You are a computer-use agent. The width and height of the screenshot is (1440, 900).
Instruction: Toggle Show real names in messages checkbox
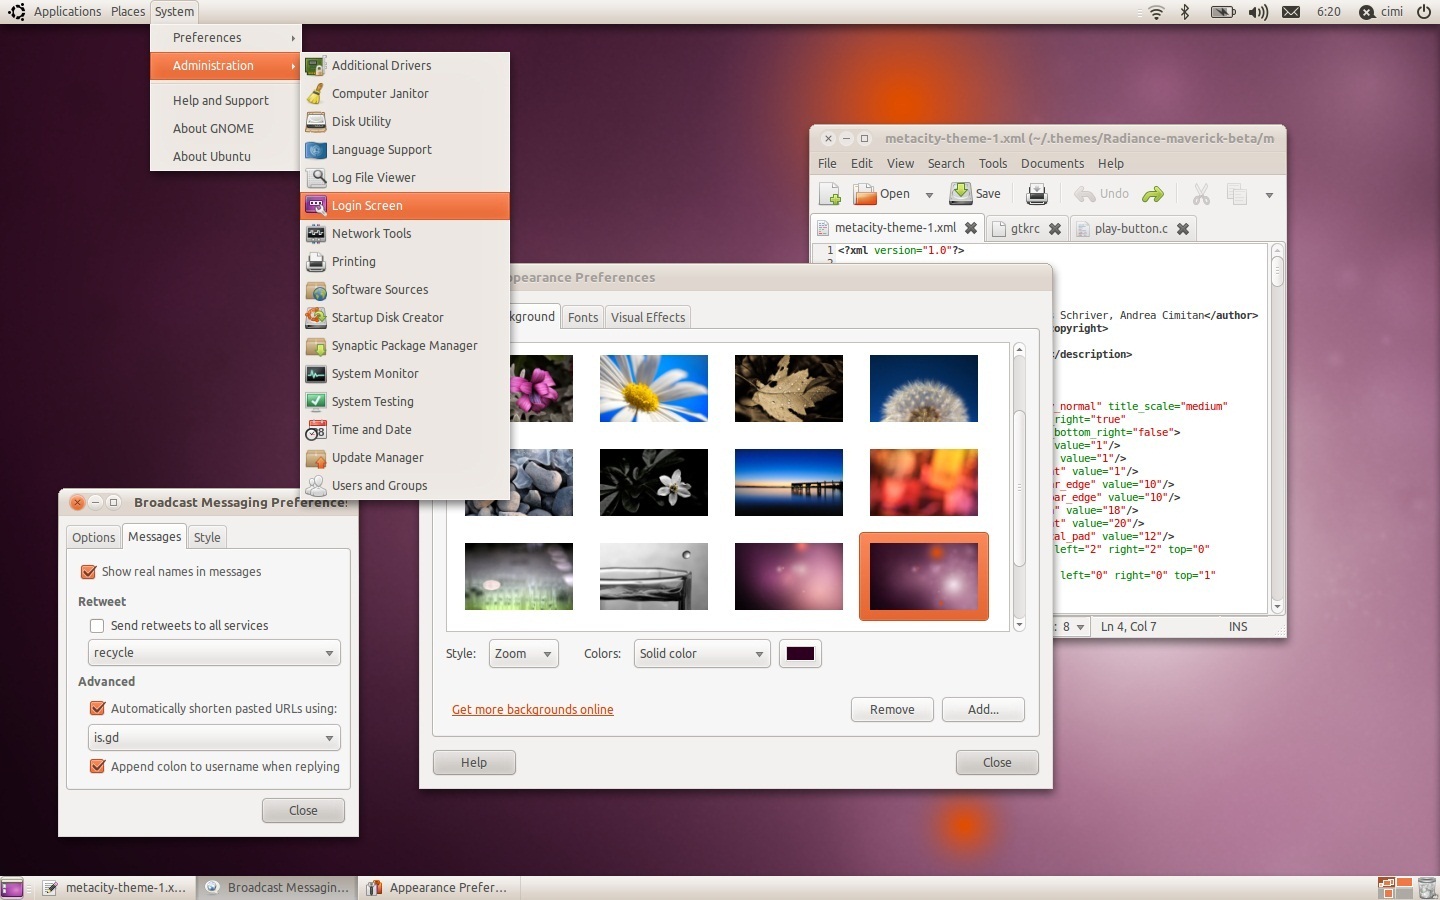pyautogui.click(x=88, y=572)
